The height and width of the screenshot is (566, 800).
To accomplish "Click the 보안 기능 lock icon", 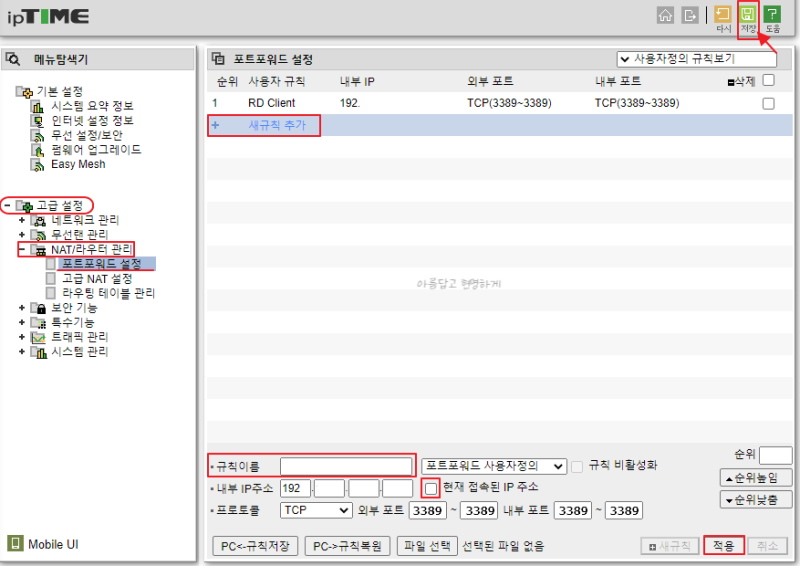I will pos(38,308).
